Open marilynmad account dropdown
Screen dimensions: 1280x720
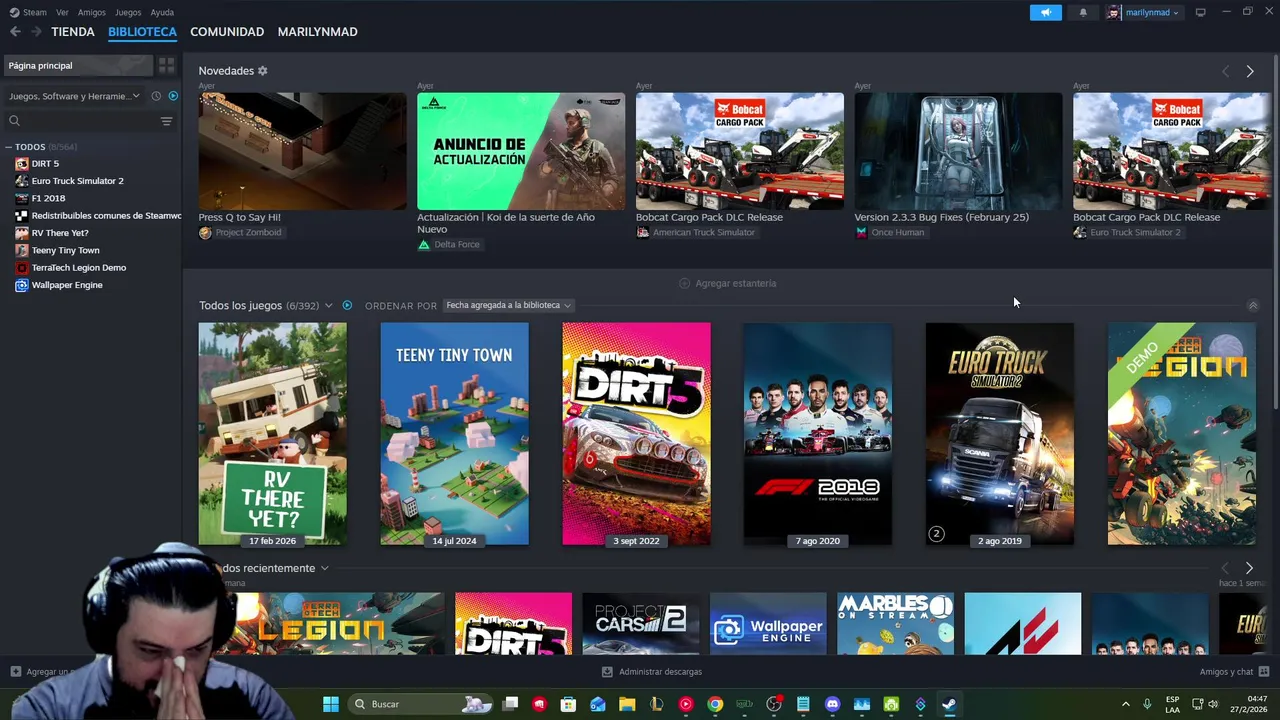[1143, 12]
